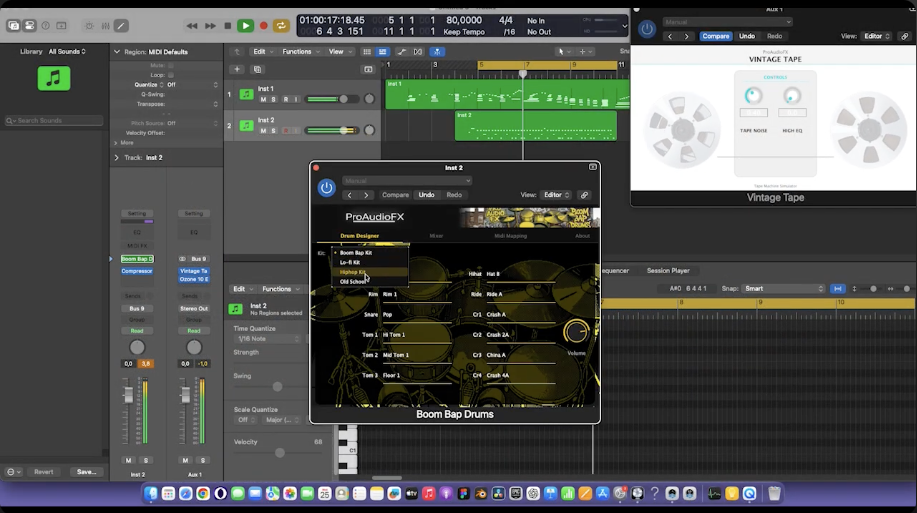
Task: Open Boom Bap Drums Manual preset dropdown
Action: tap(407, 181)
